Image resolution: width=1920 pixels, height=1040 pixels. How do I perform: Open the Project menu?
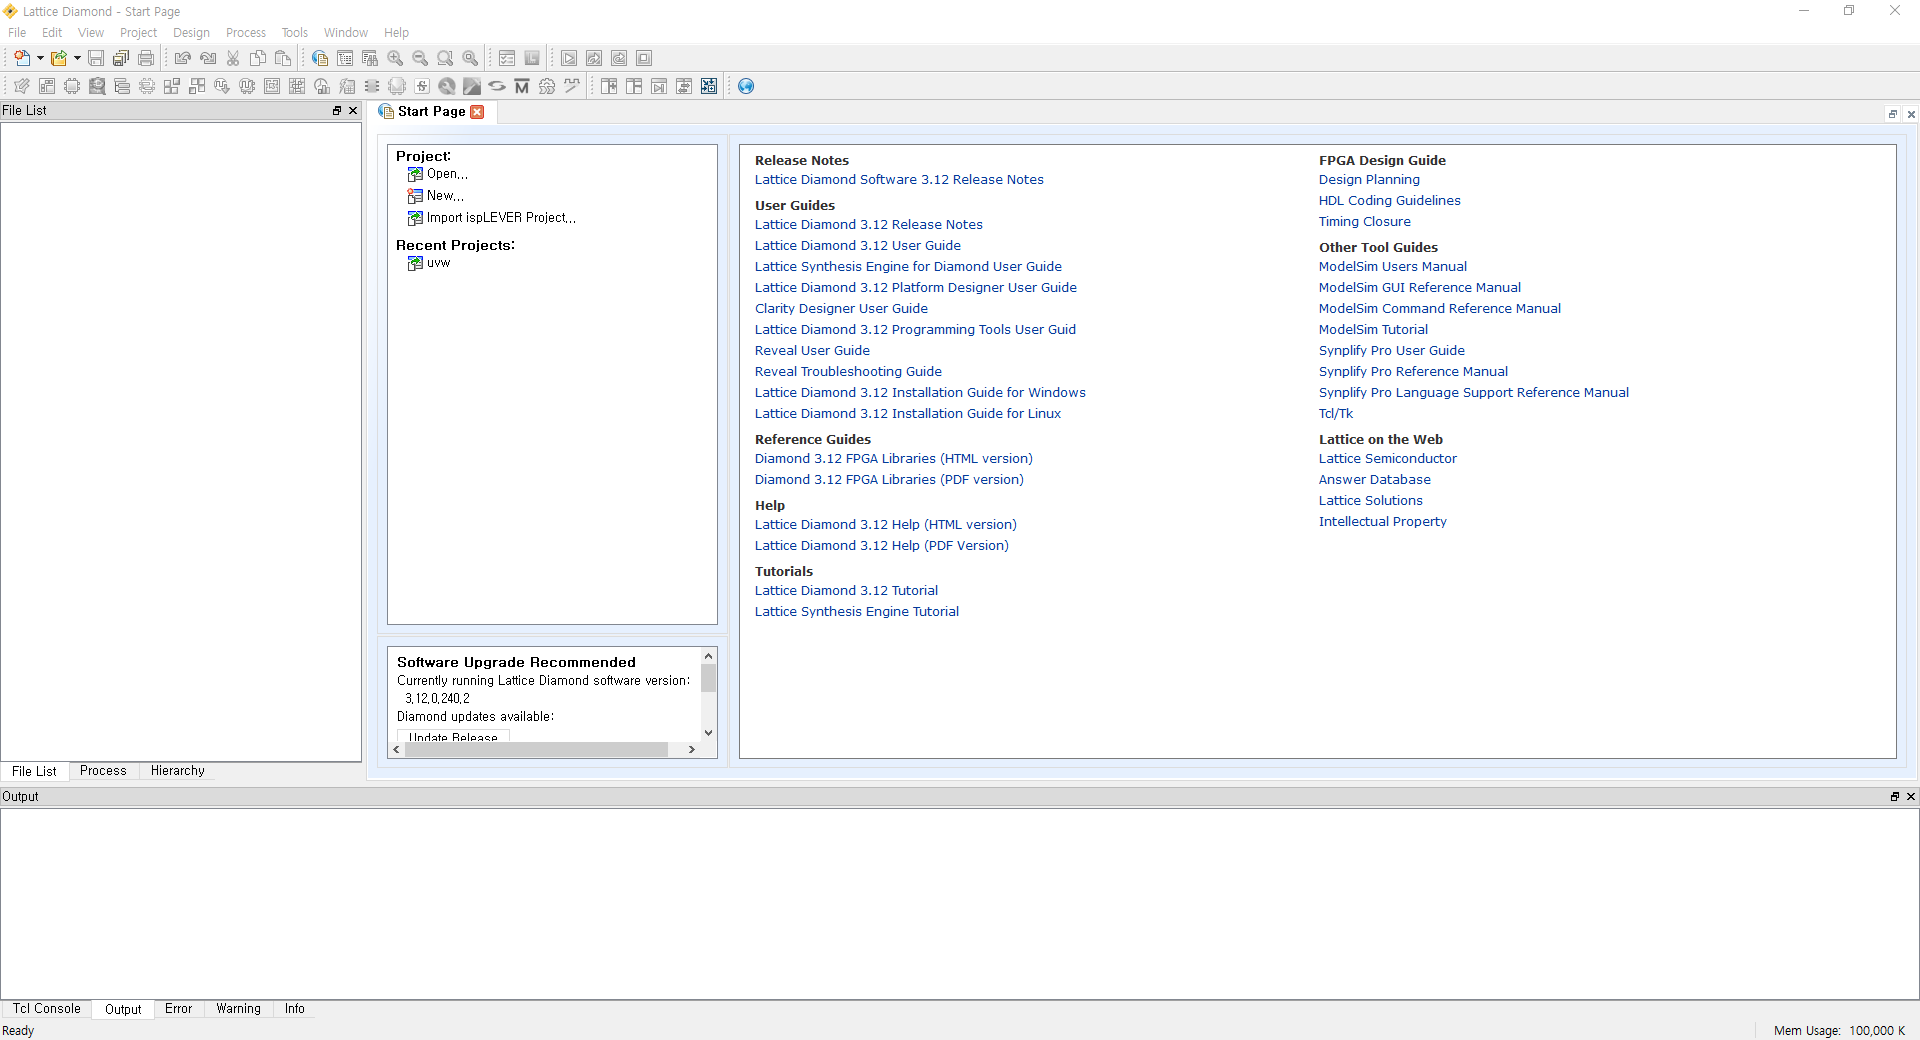tap(138, 33)
